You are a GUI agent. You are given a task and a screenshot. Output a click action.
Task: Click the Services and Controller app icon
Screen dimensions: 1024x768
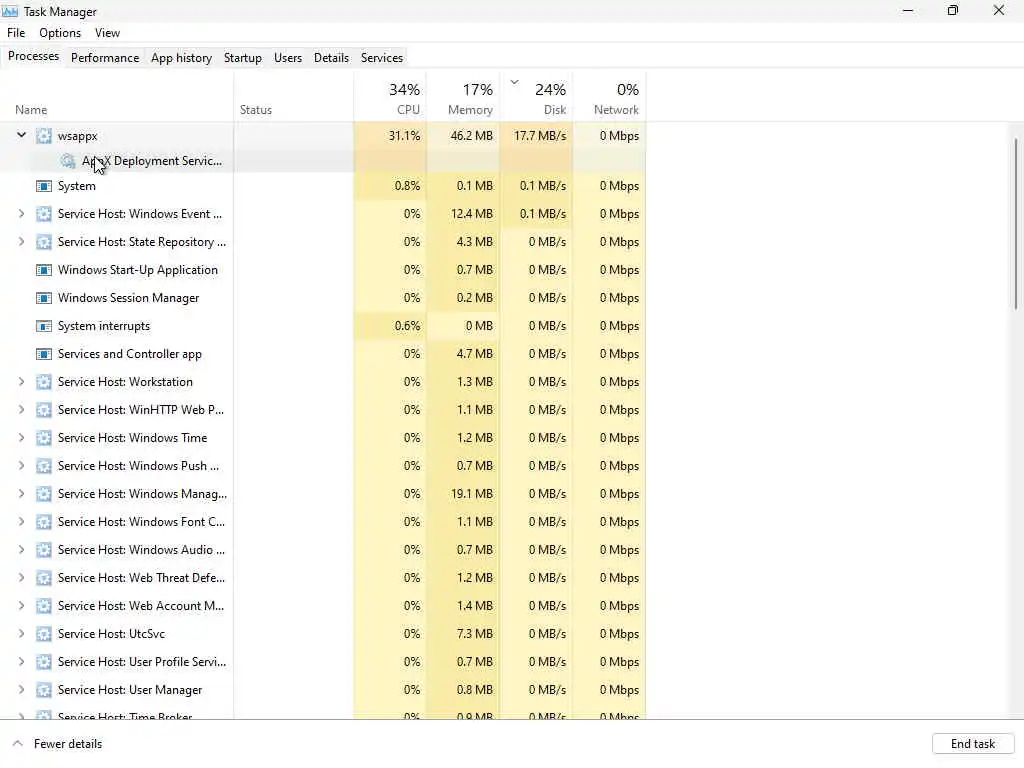(44, 354)
